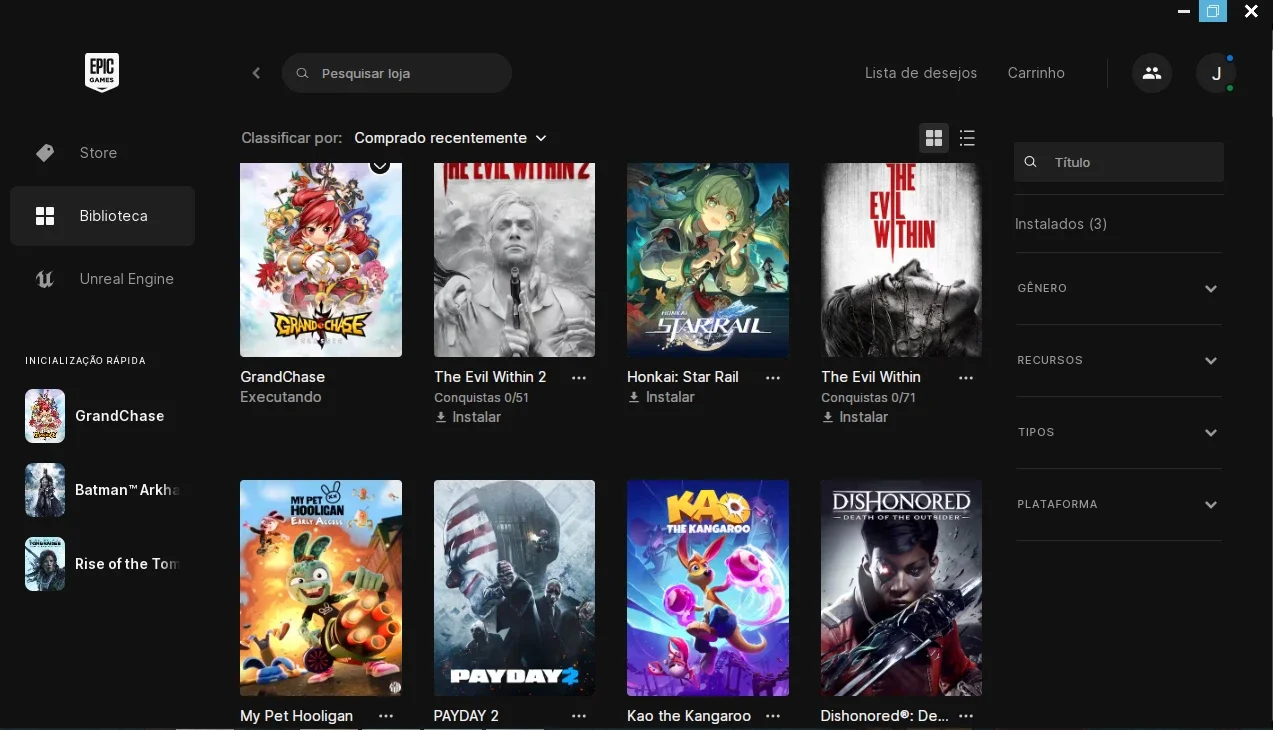Click the search magnifier in store search

click(x=303, y=73)
